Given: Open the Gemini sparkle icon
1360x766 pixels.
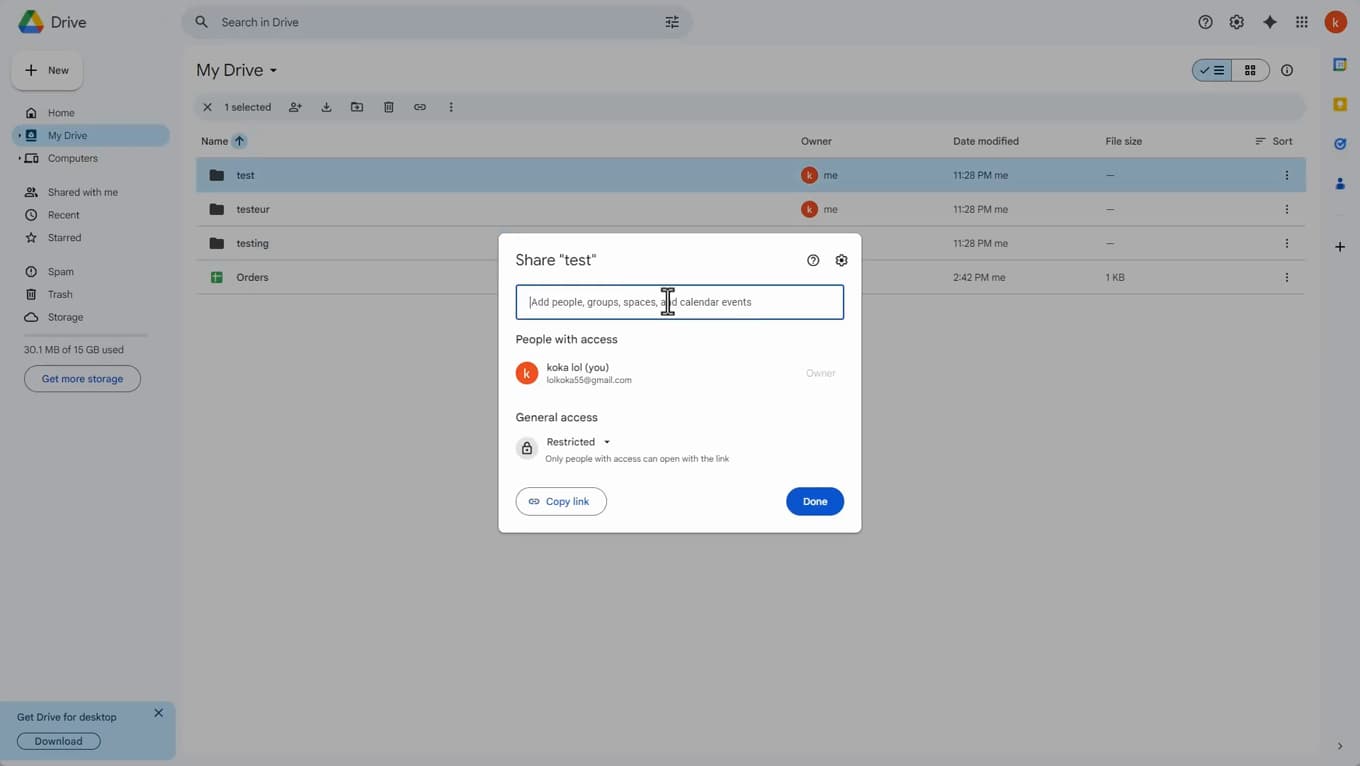Looking at the screenshot, I should [x=1270, y=22].
